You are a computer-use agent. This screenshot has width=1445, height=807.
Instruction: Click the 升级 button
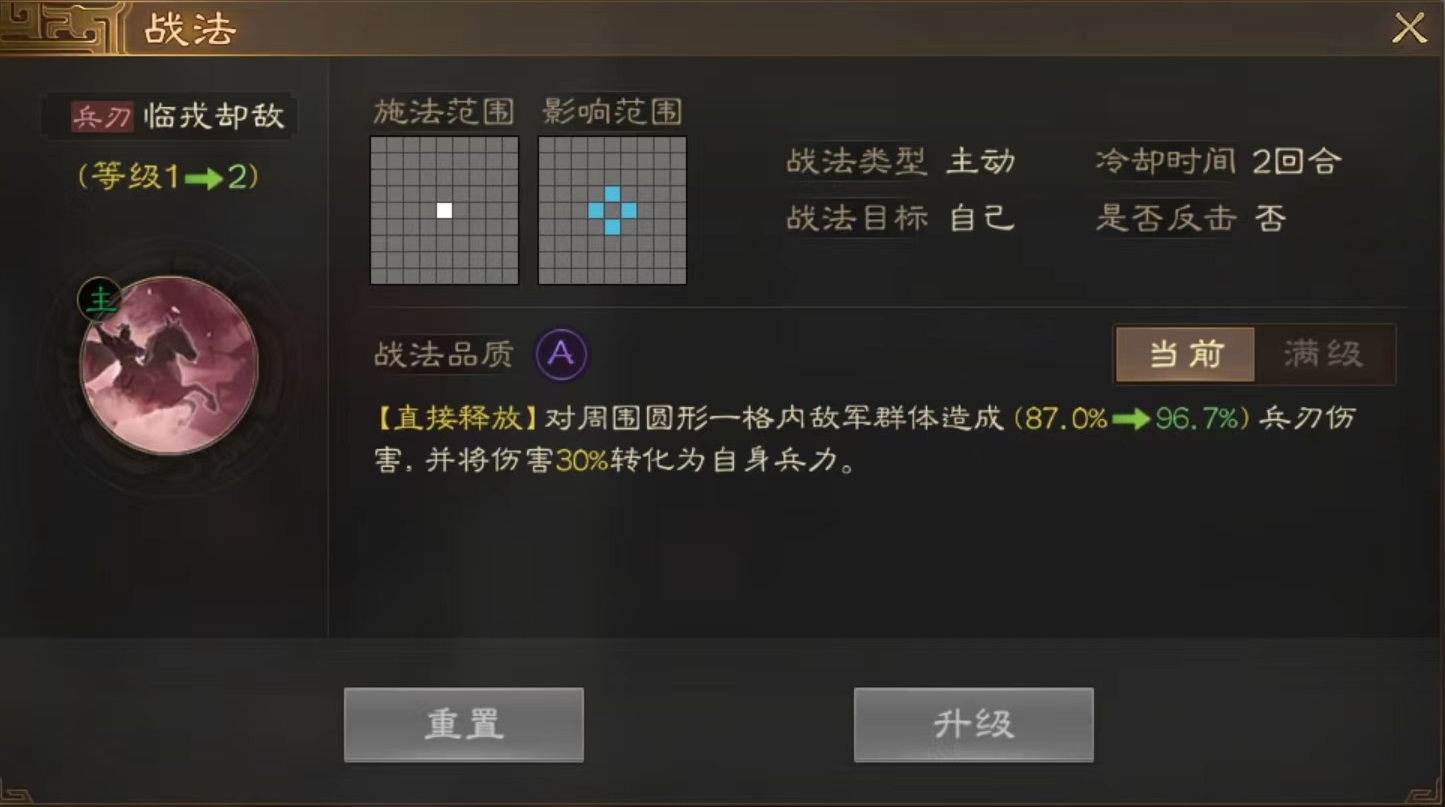[973, 725]
